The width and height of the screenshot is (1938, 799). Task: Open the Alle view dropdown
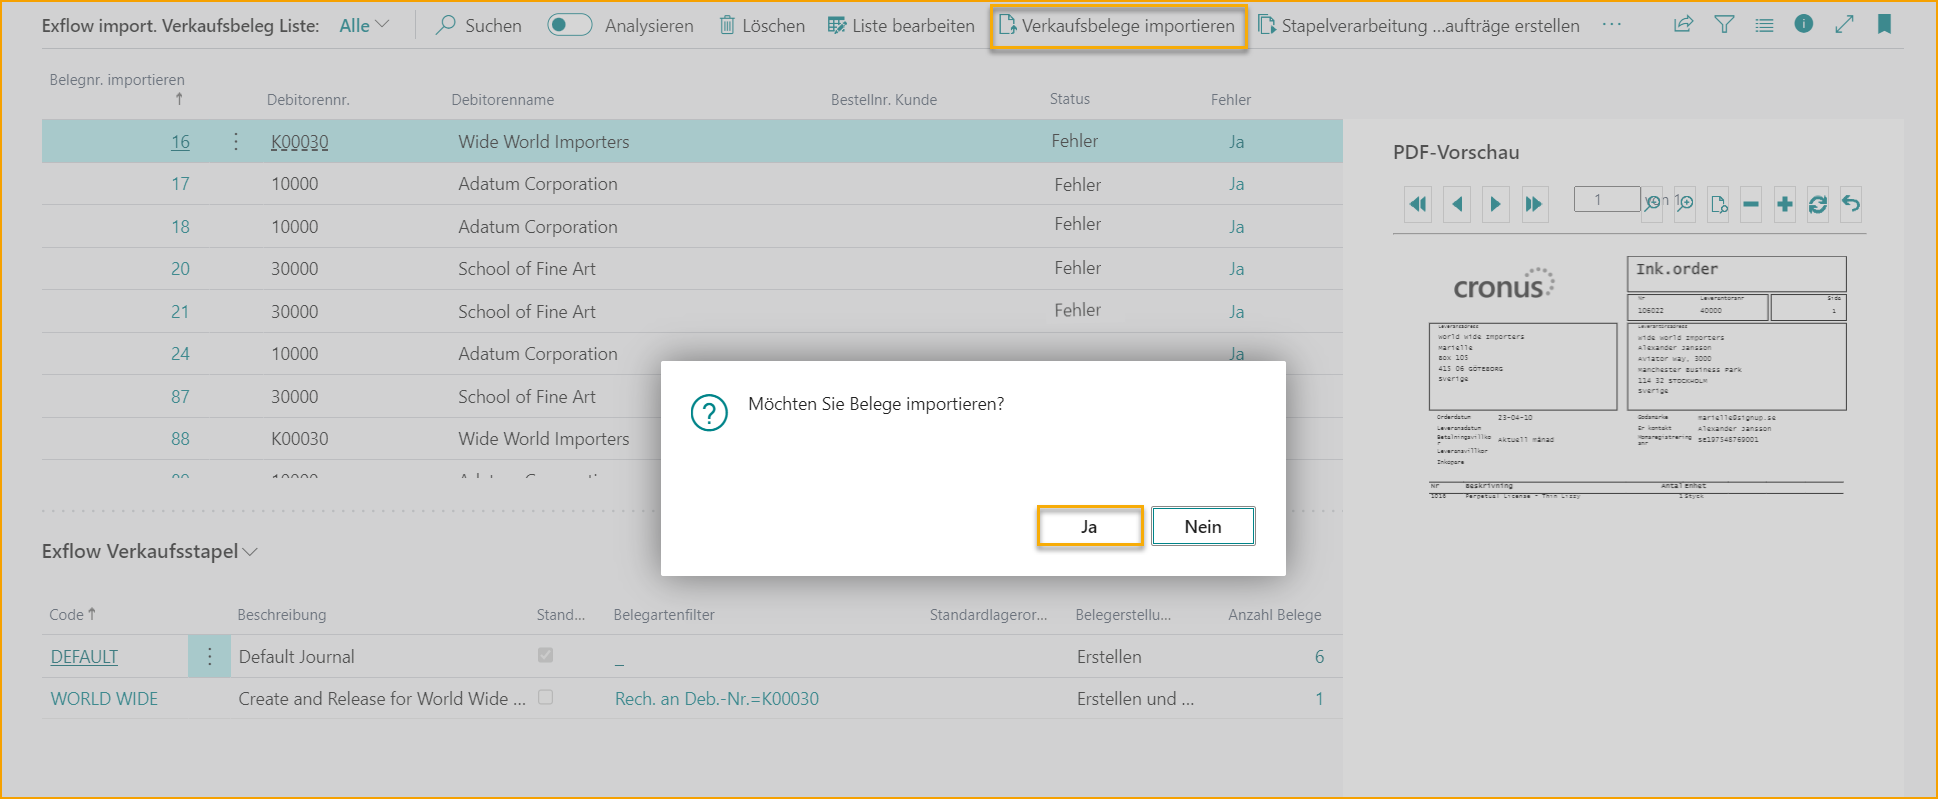tap(364, 26)
